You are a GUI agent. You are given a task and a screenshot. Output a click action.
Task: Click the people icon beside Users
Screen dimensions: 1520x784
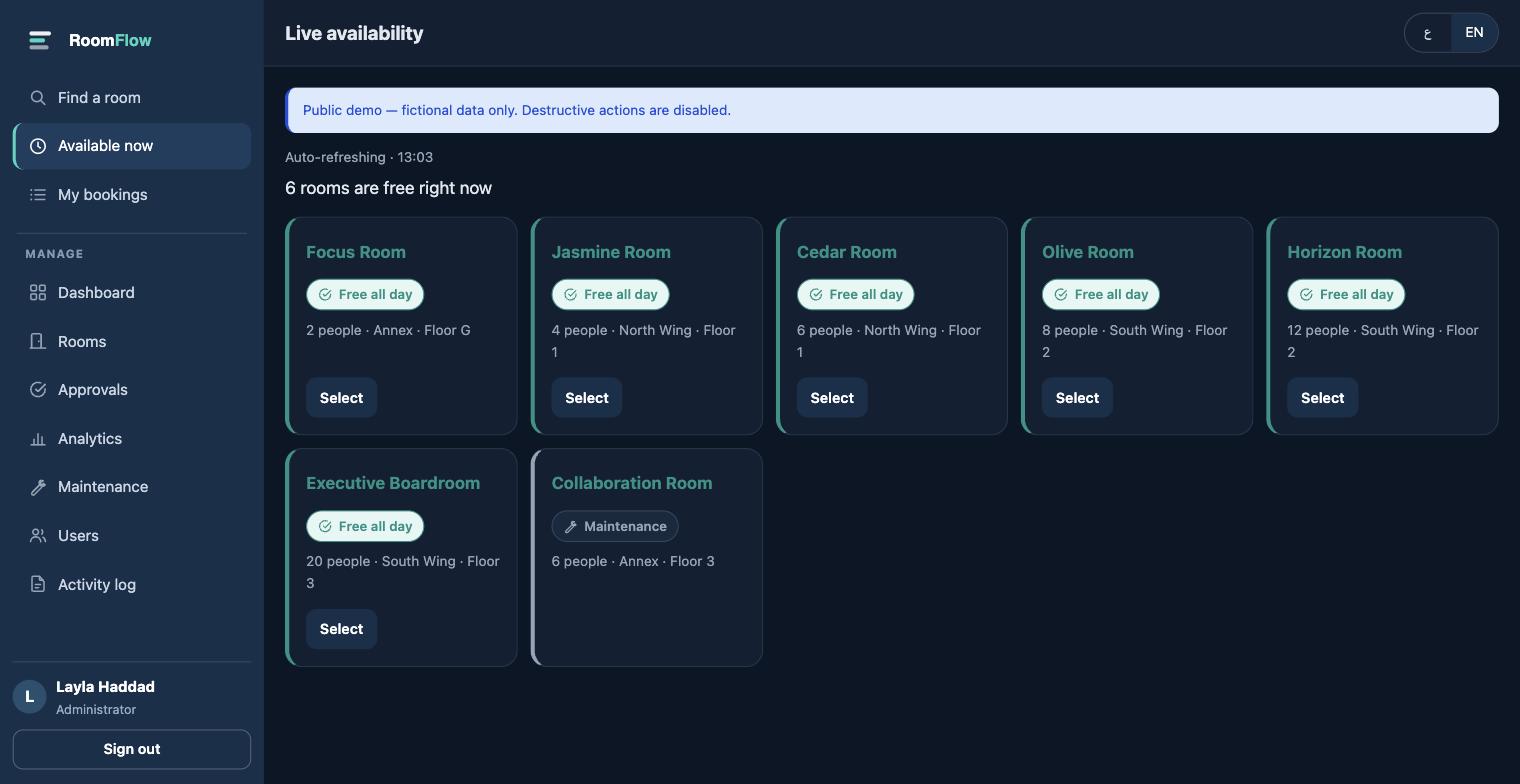pyautogui.click(x=38, y=536)
